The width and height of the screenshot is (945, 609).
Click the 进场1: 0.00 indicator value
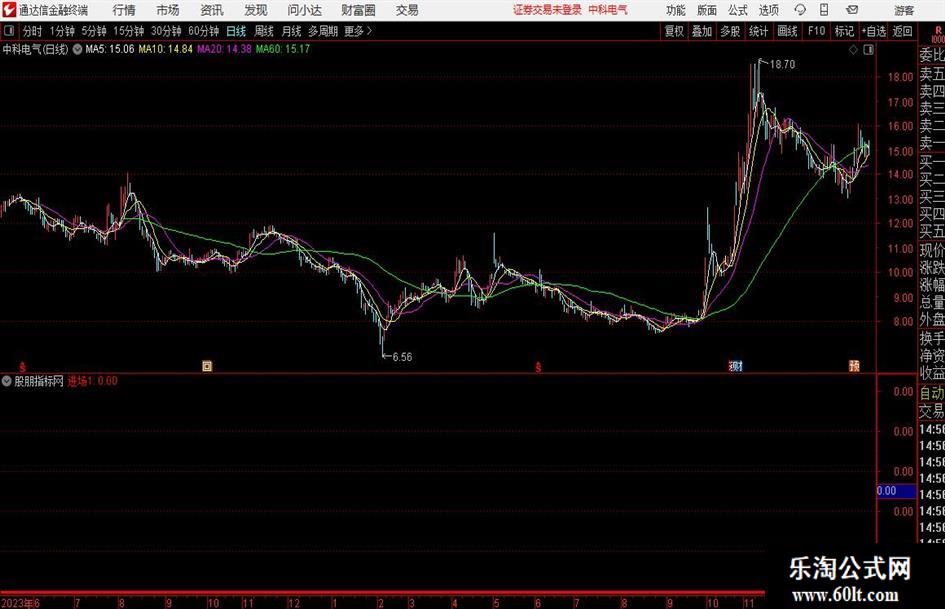(93, 381)
